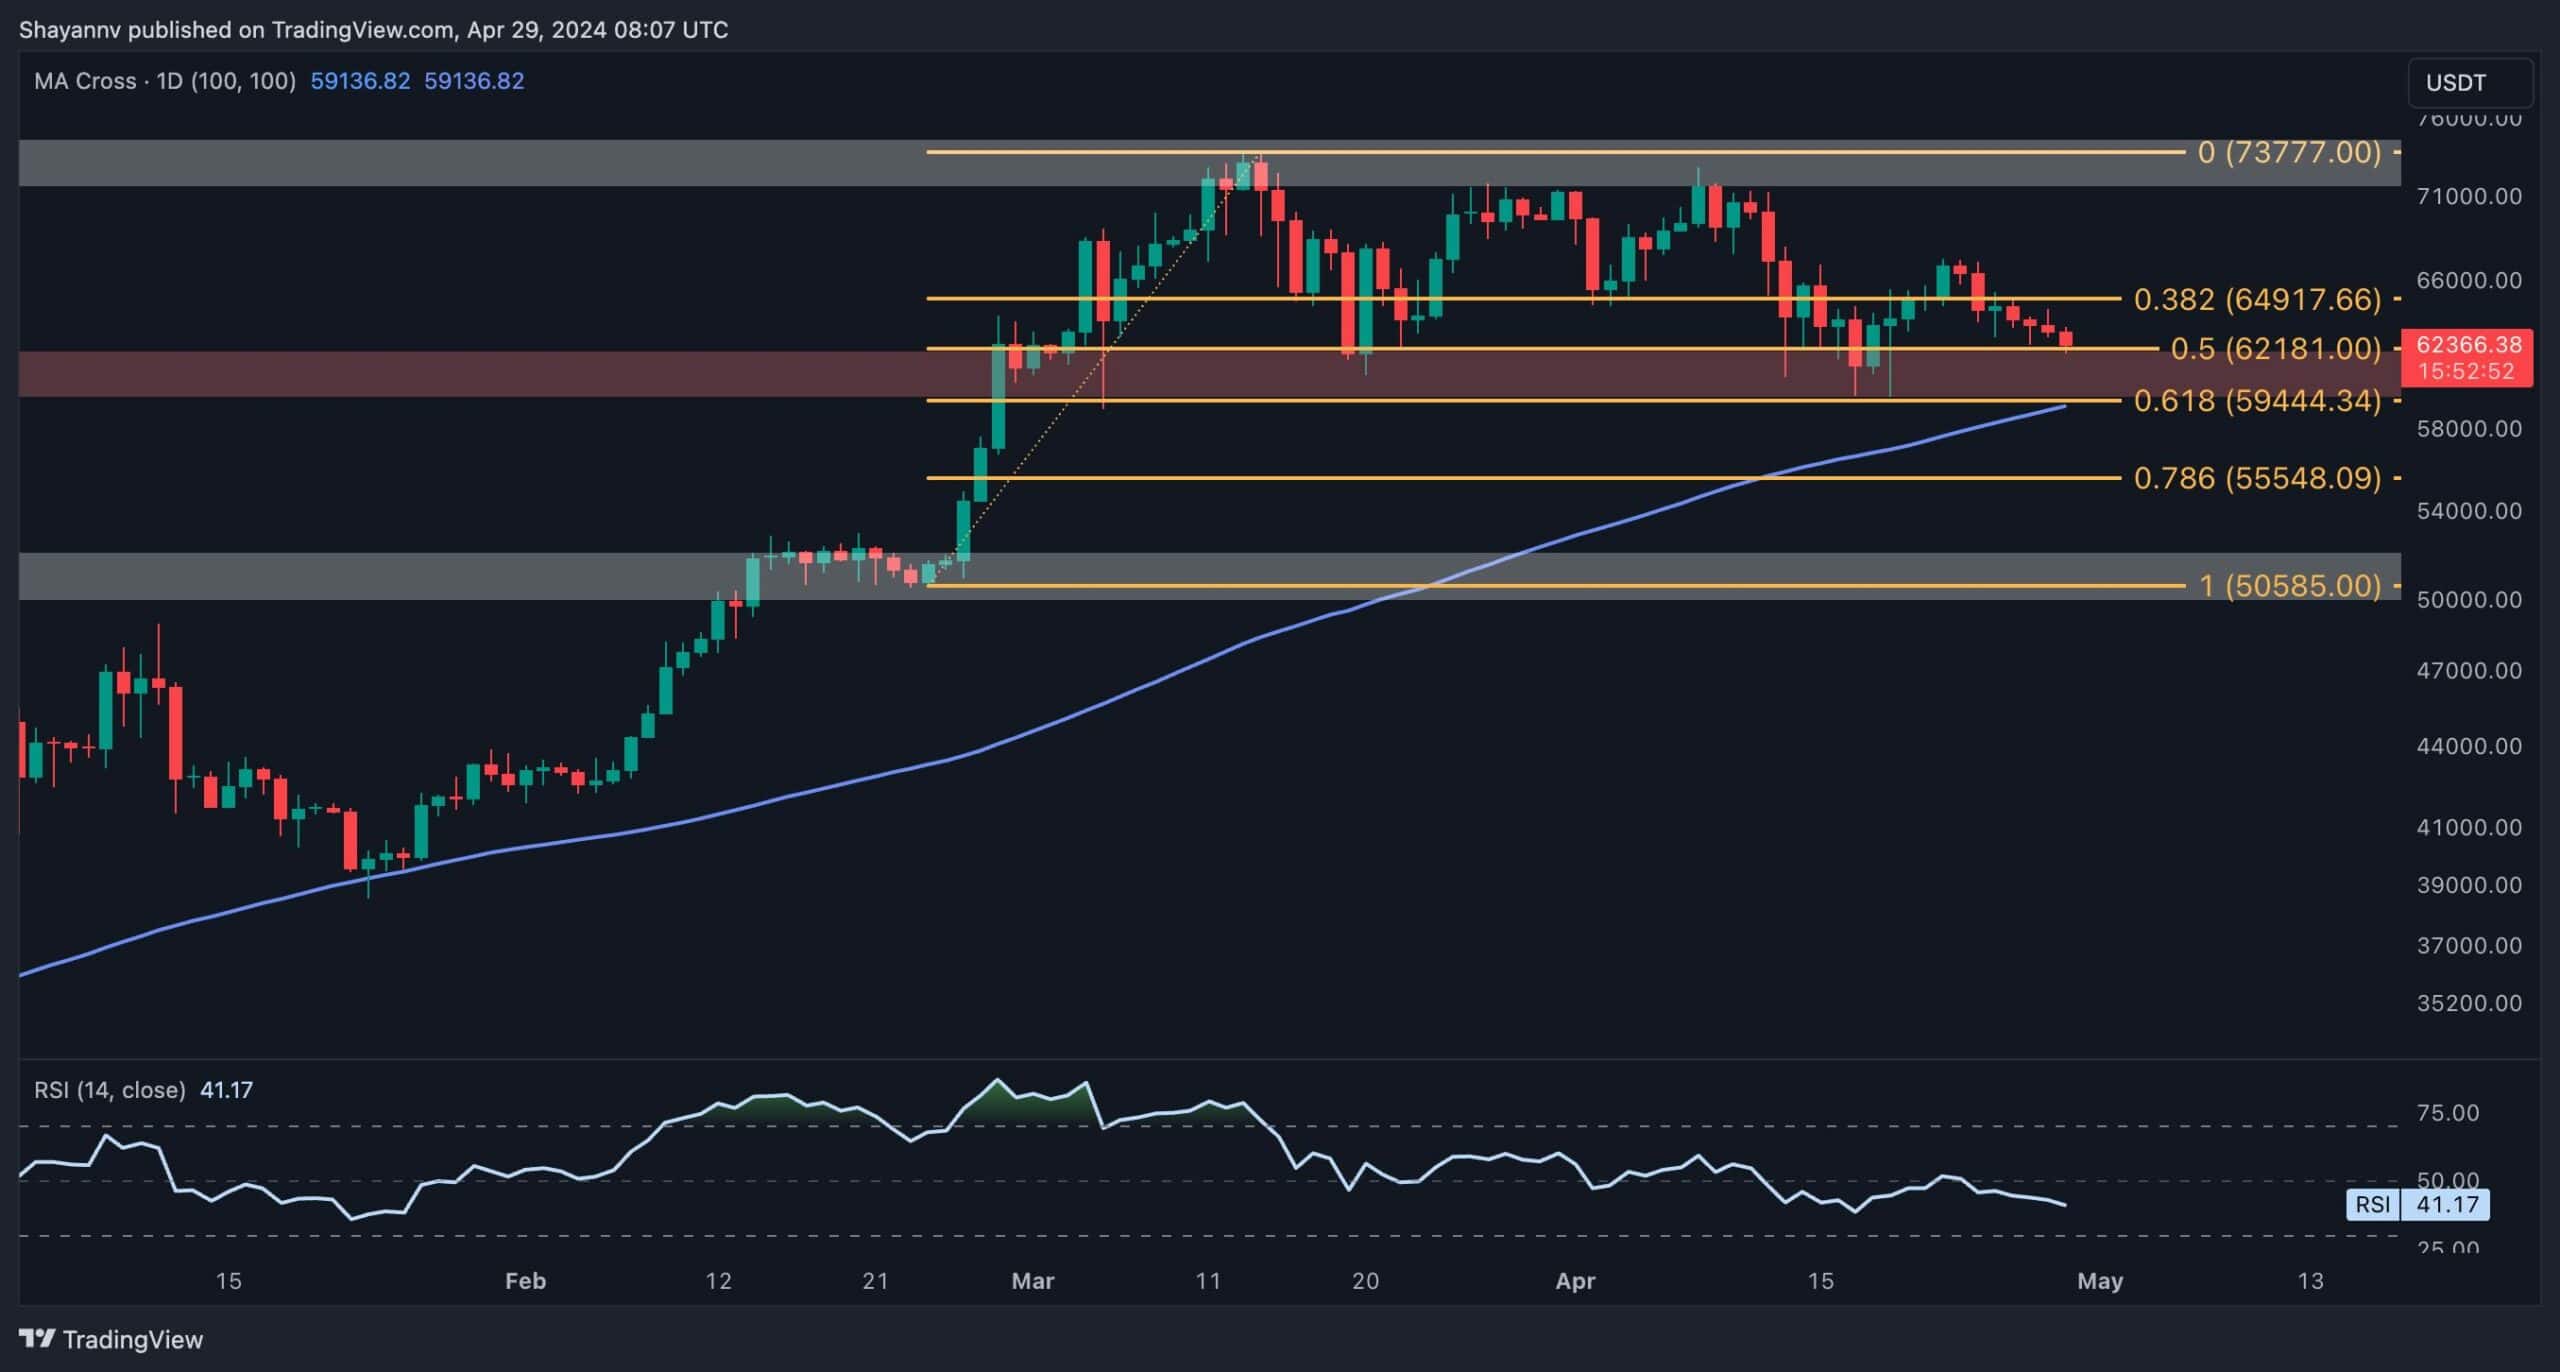Click the TradingView logo icon

coord(37,1338)
